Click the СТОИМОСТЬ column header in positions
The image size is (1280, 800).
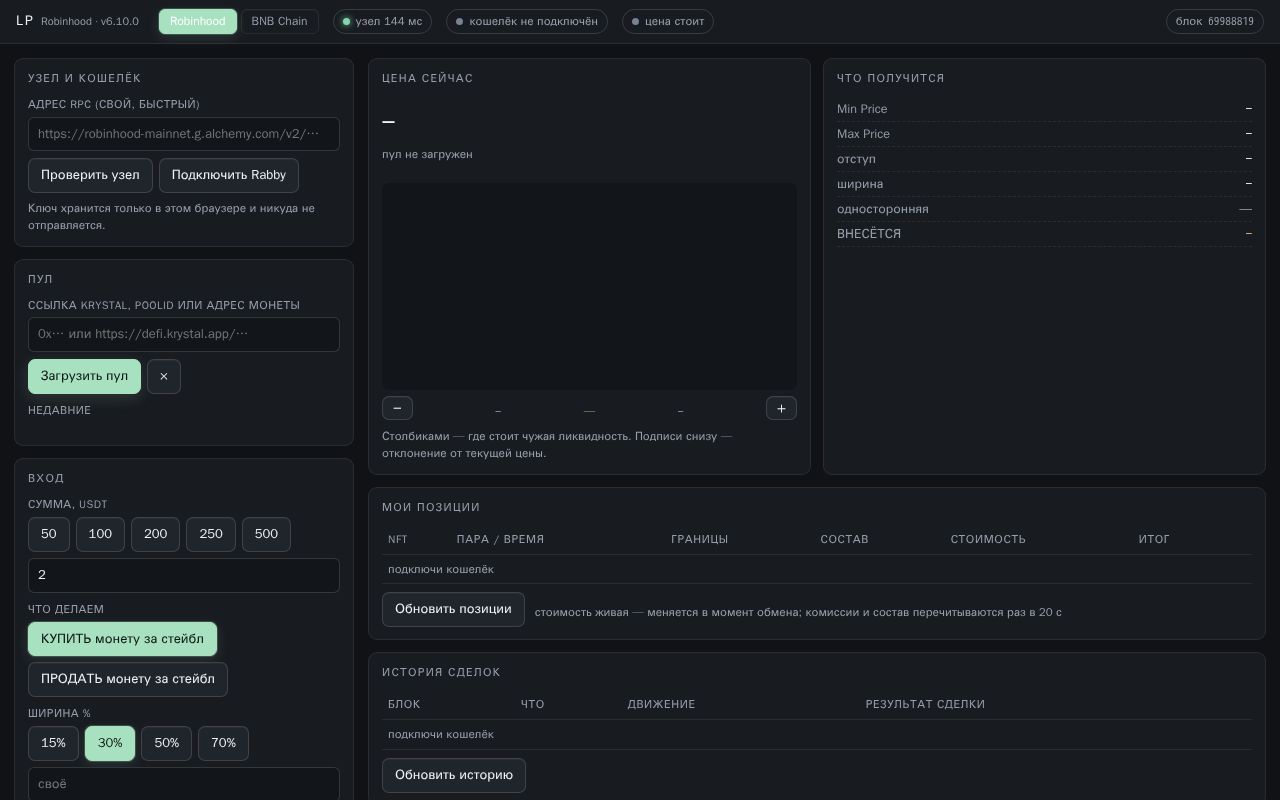click(x=988, y=539)
